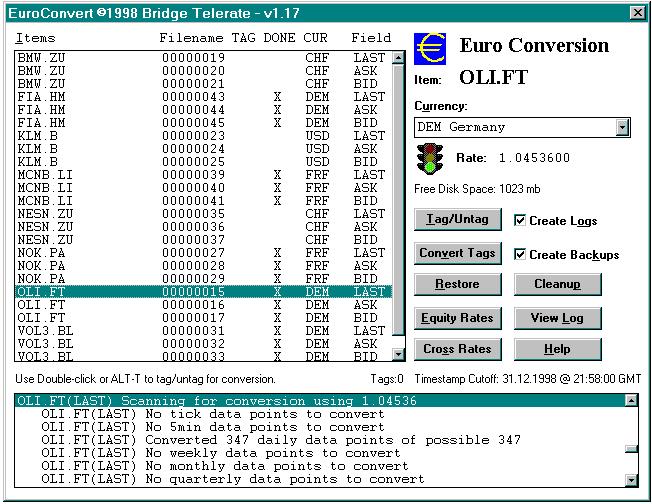
Task: Click the View Log button
Action: click(x=557, y=319)
